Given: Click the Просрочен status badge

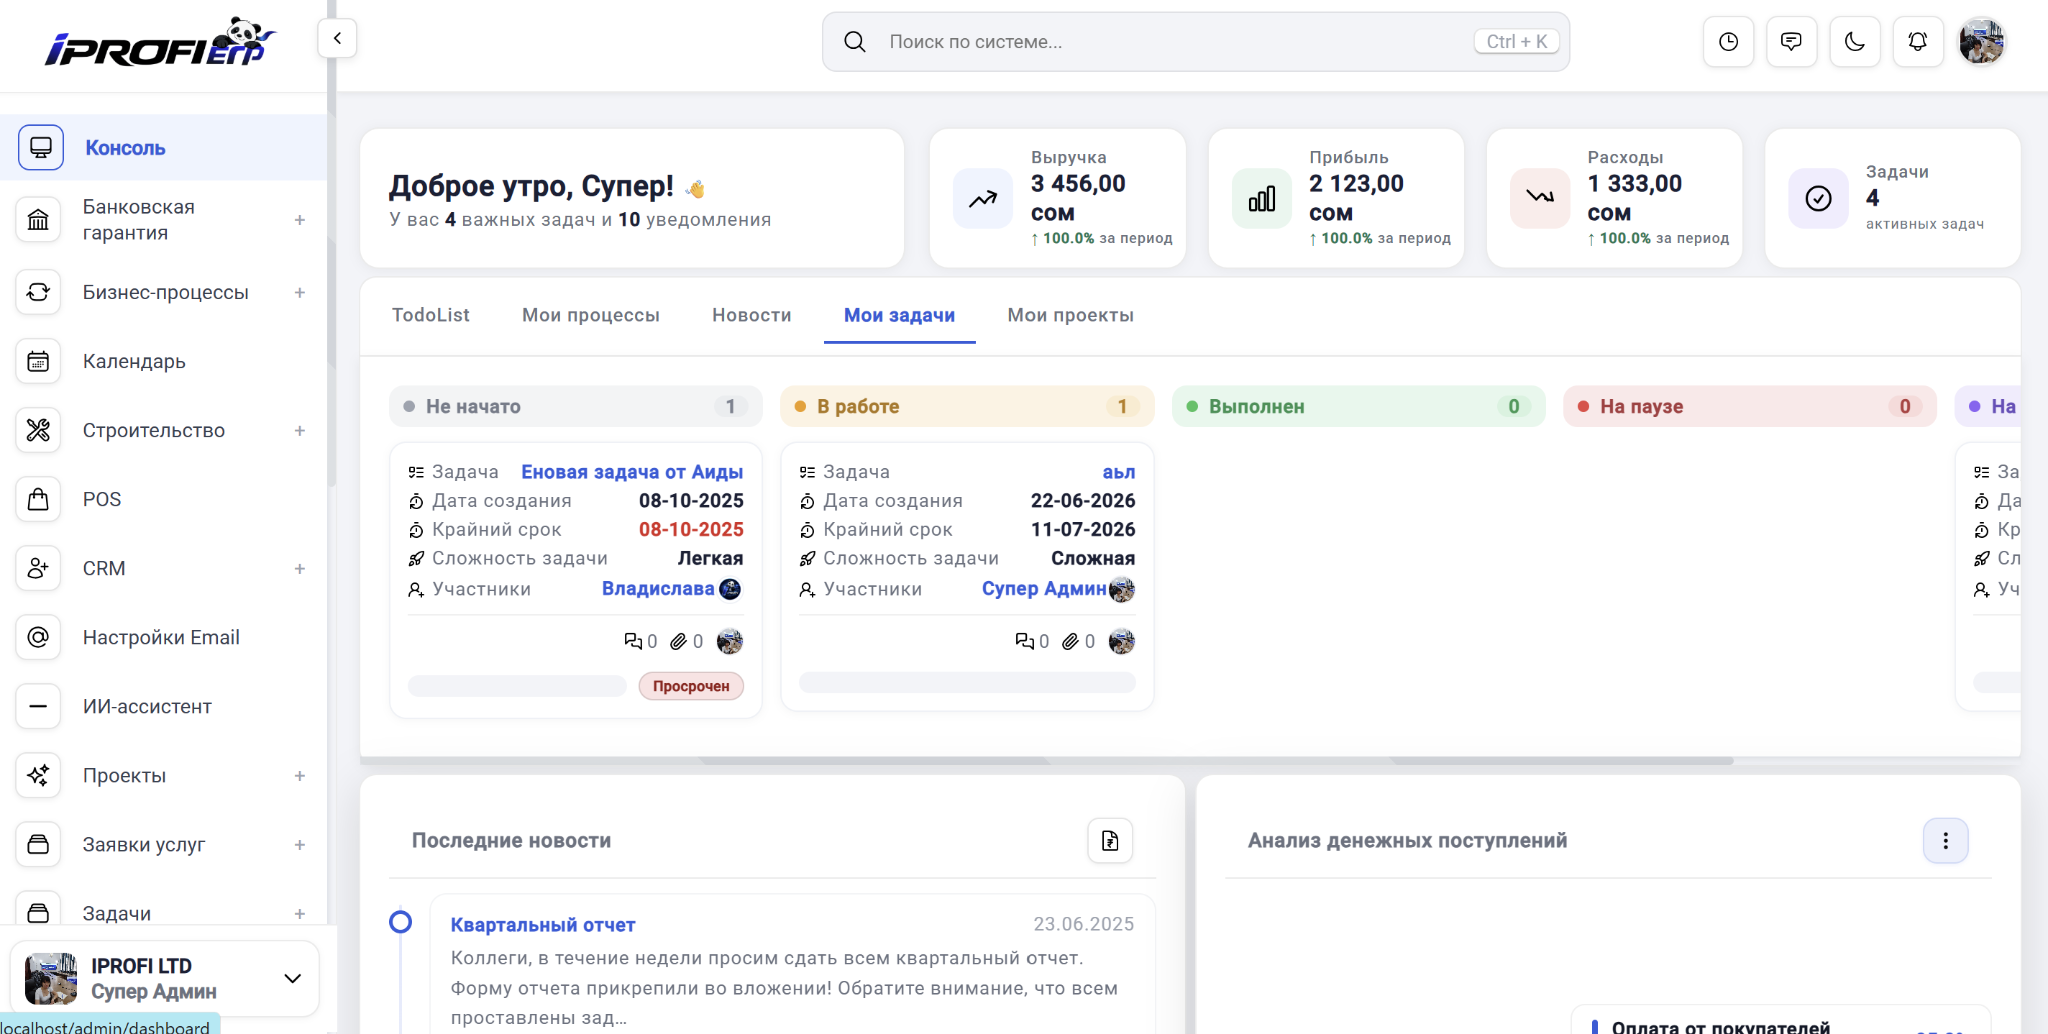Looking at the screenshot, I should click(x=691, y=686).
